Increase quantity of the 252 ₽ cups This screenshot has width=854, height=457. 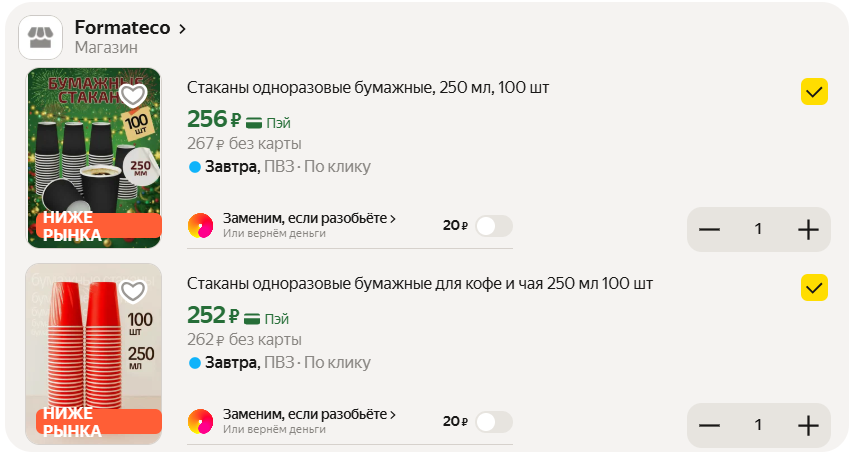pyautogui.click(x=808, y=425)
